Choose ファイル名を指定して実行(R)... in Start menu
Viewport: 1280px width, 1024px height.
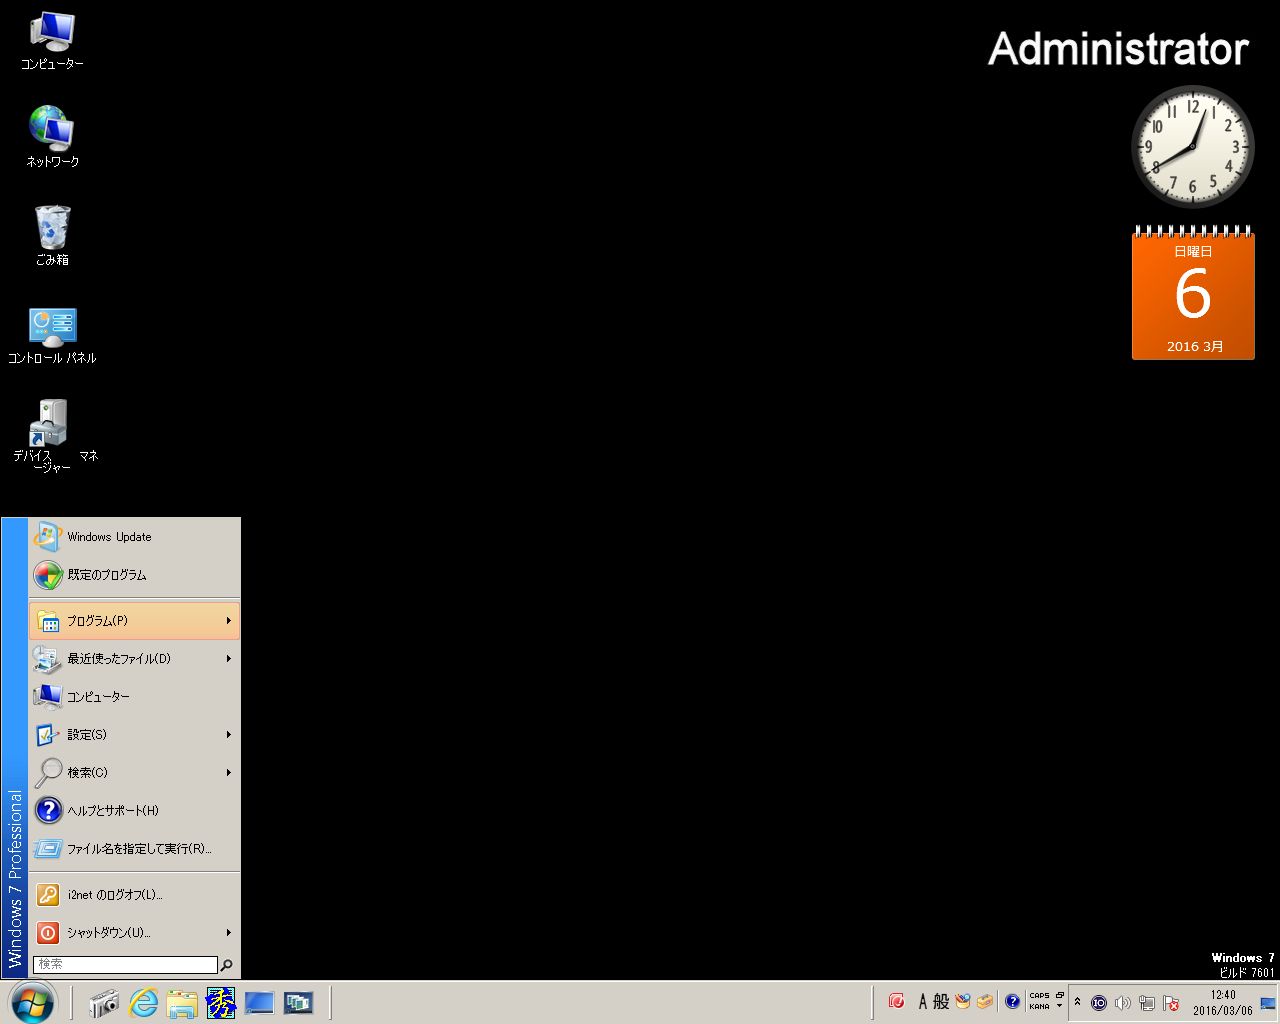click(134, 849)
